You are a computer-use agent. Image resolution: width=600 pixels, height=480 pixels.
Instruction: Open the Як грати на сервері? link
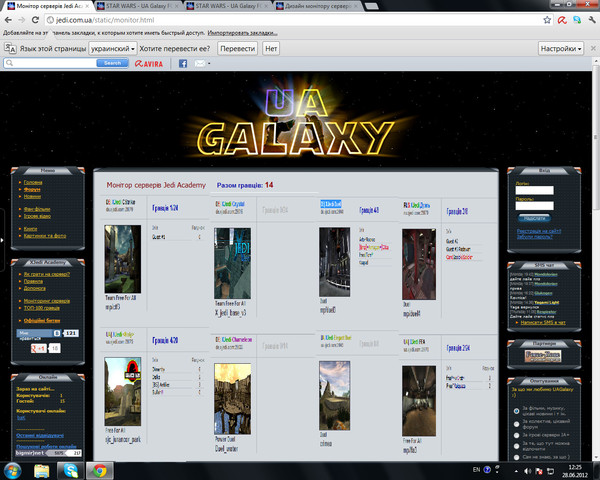47,274
